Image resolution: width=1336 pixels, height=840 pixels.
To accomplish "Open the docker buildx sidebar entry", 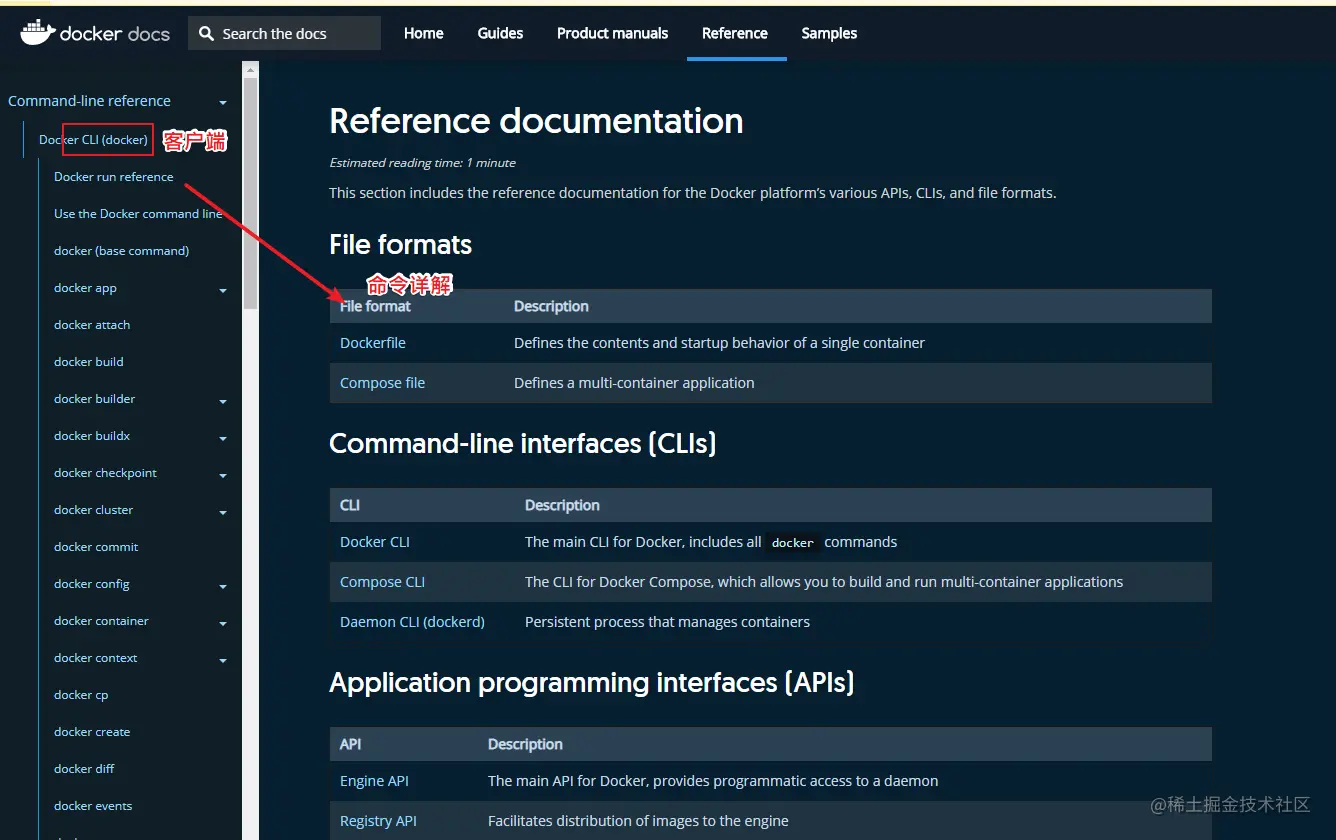I will [x=92, y=436].
